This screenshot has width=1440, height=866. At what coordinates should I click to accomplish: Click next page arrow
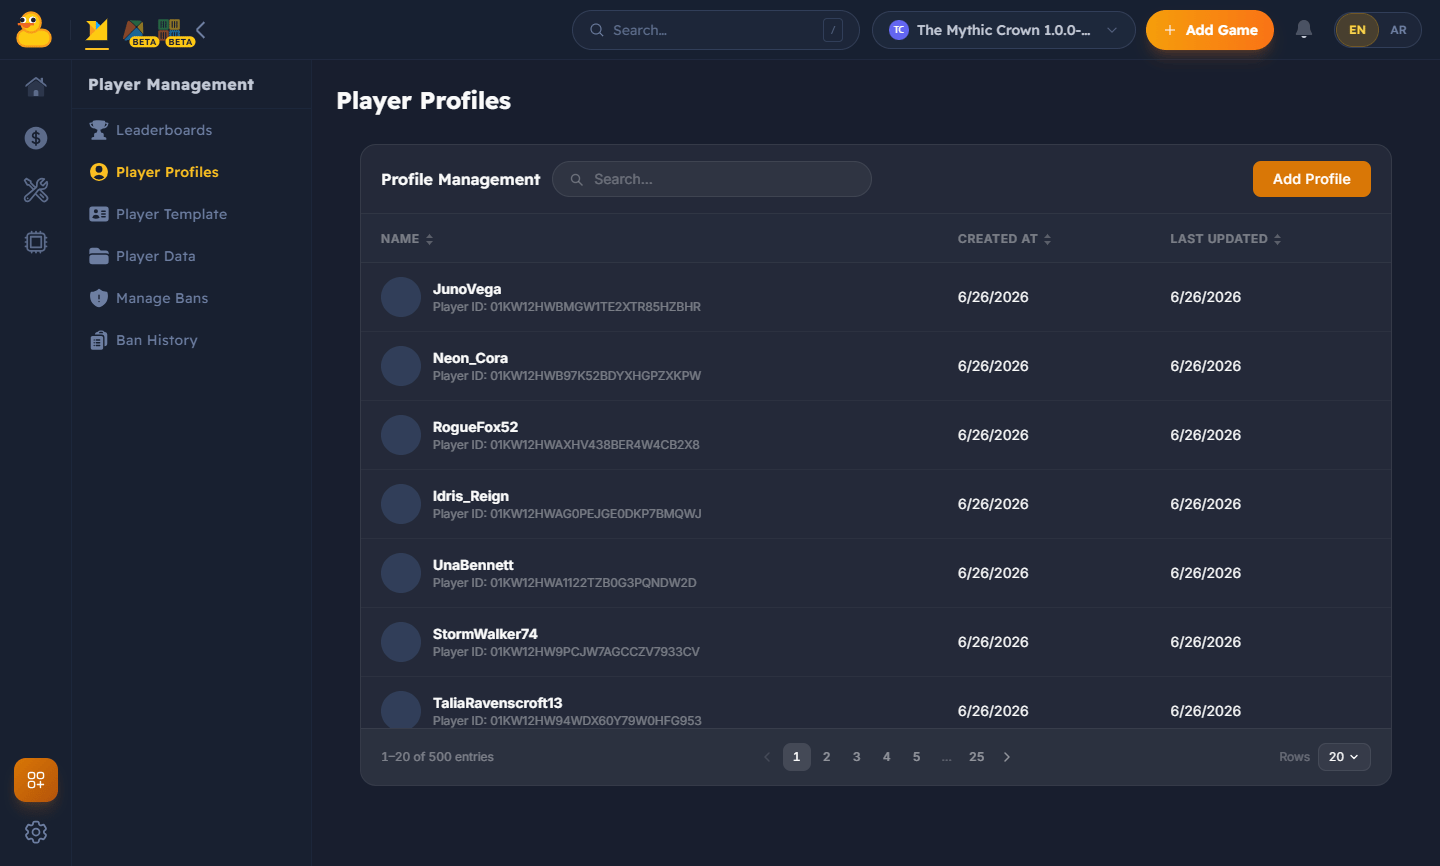tap(1007, 757)
